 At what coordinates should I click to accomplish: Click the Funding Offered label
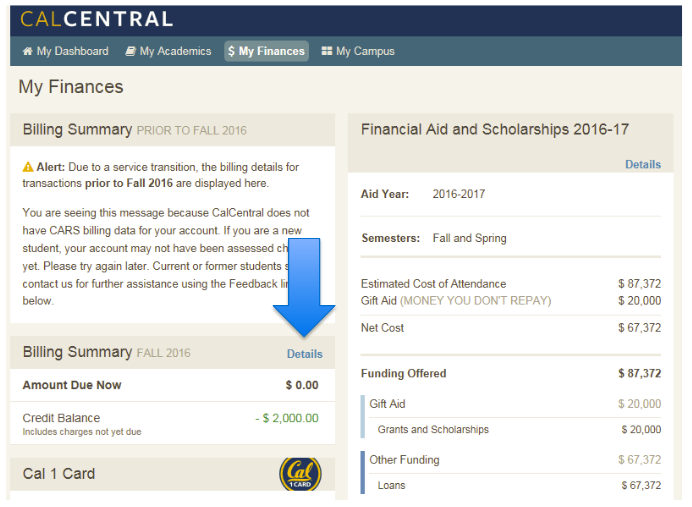coord(403,373)
